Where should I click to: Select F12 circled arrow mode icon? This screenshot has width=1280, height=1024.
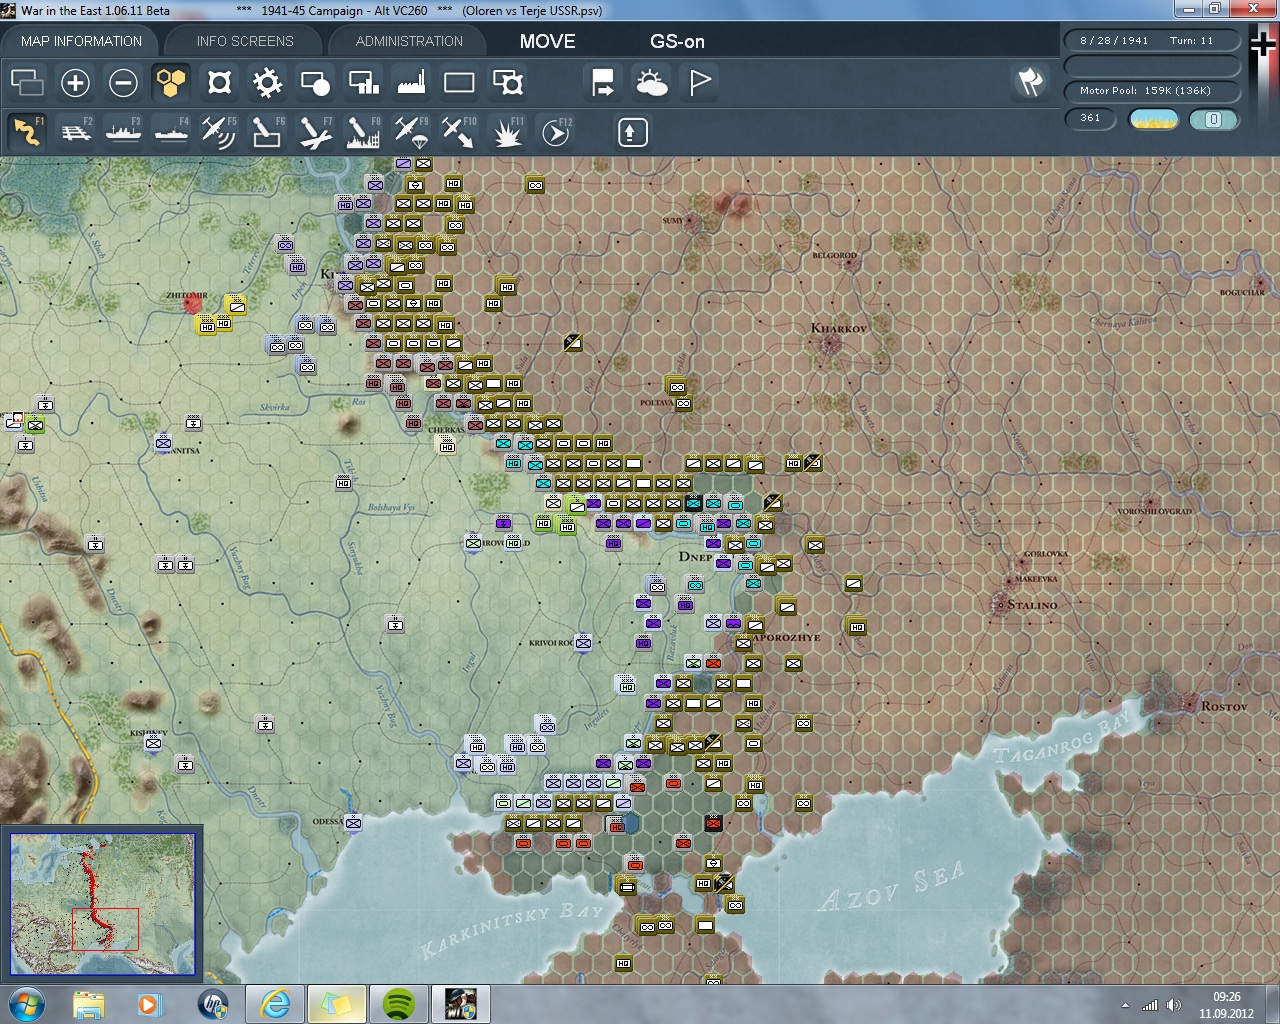[556, 132]
